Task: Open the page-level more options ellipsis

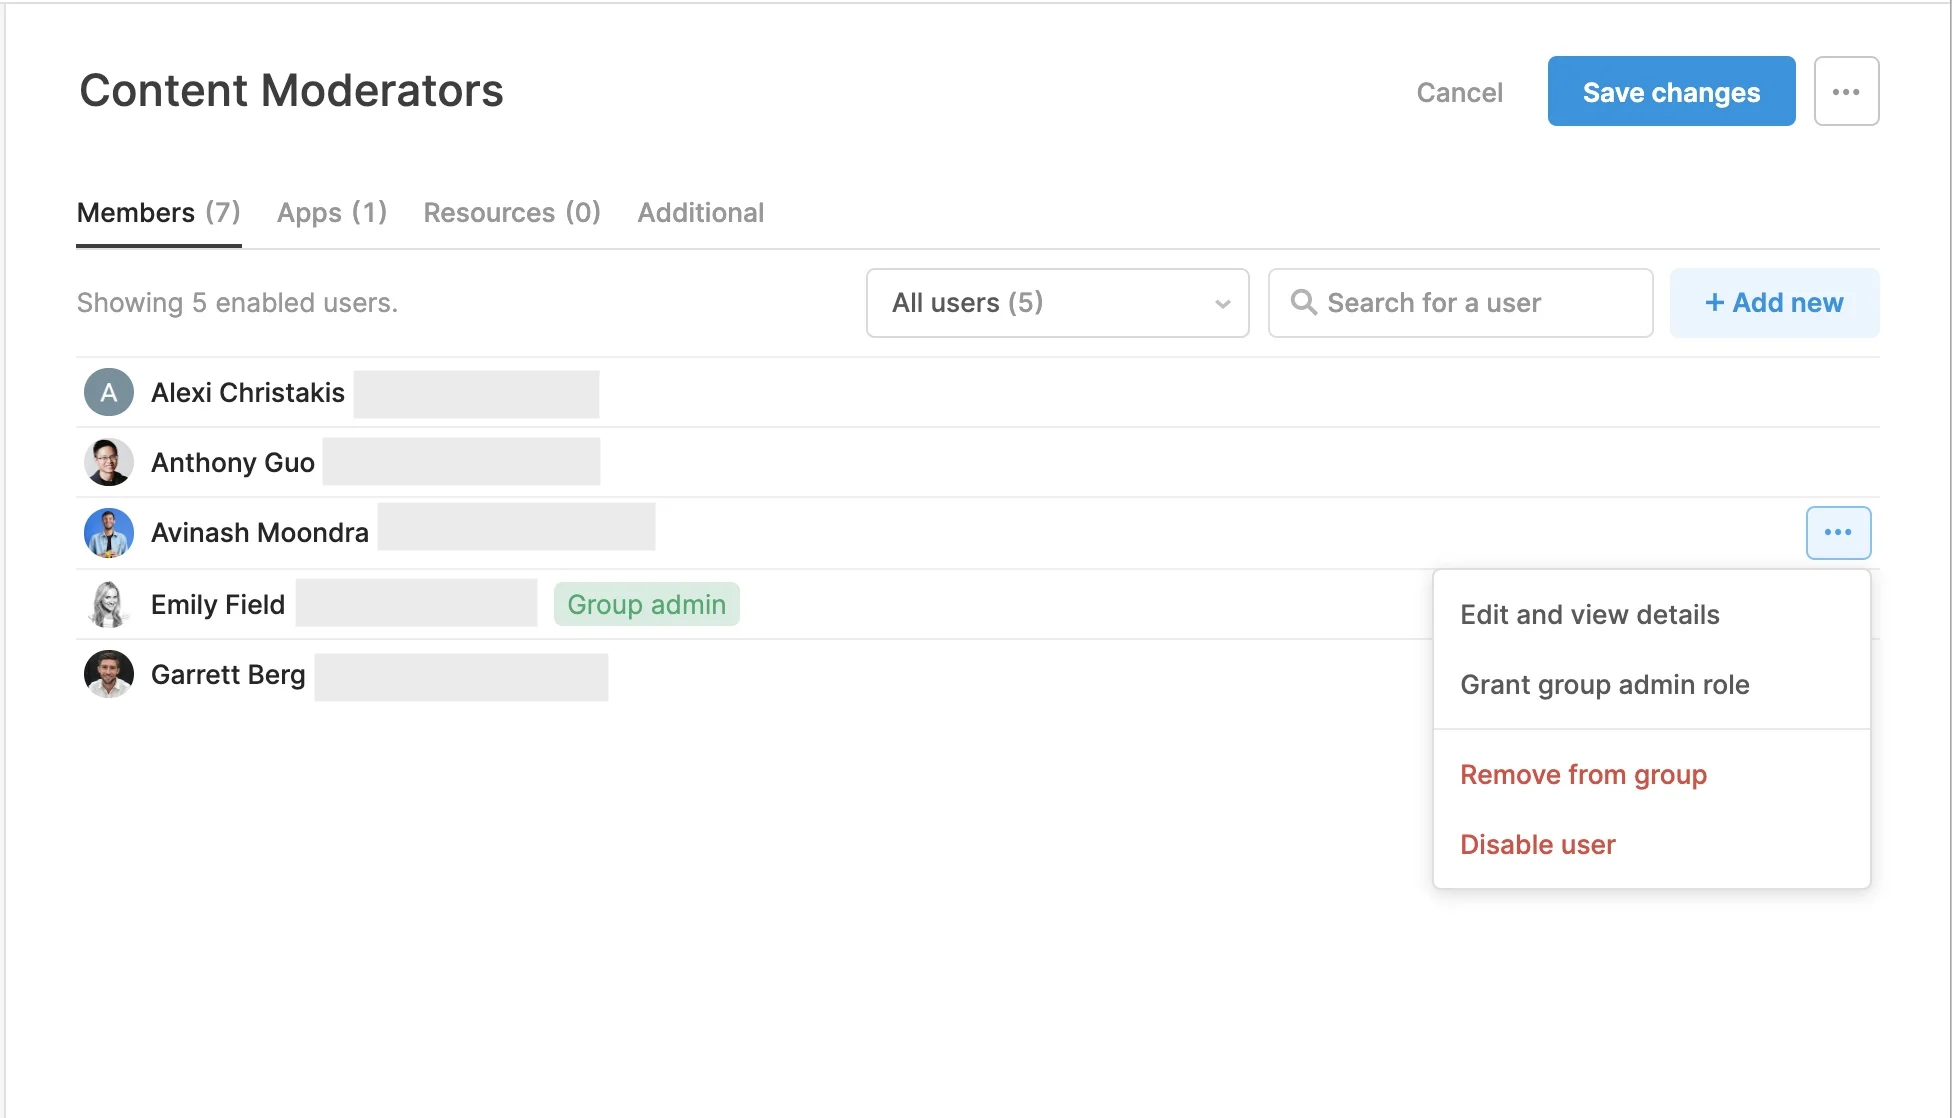Action: pos(1846,91)
